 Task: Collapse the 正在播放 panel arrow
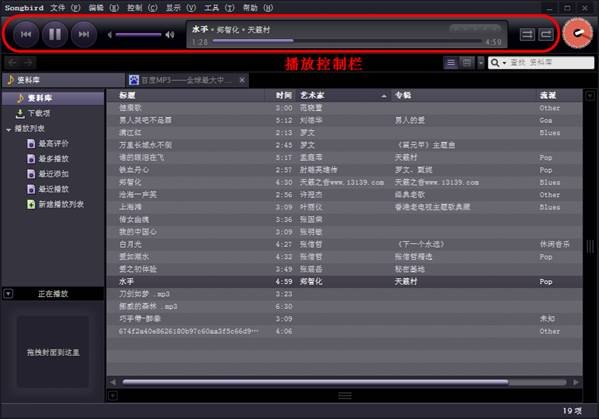tap(8, 294)
